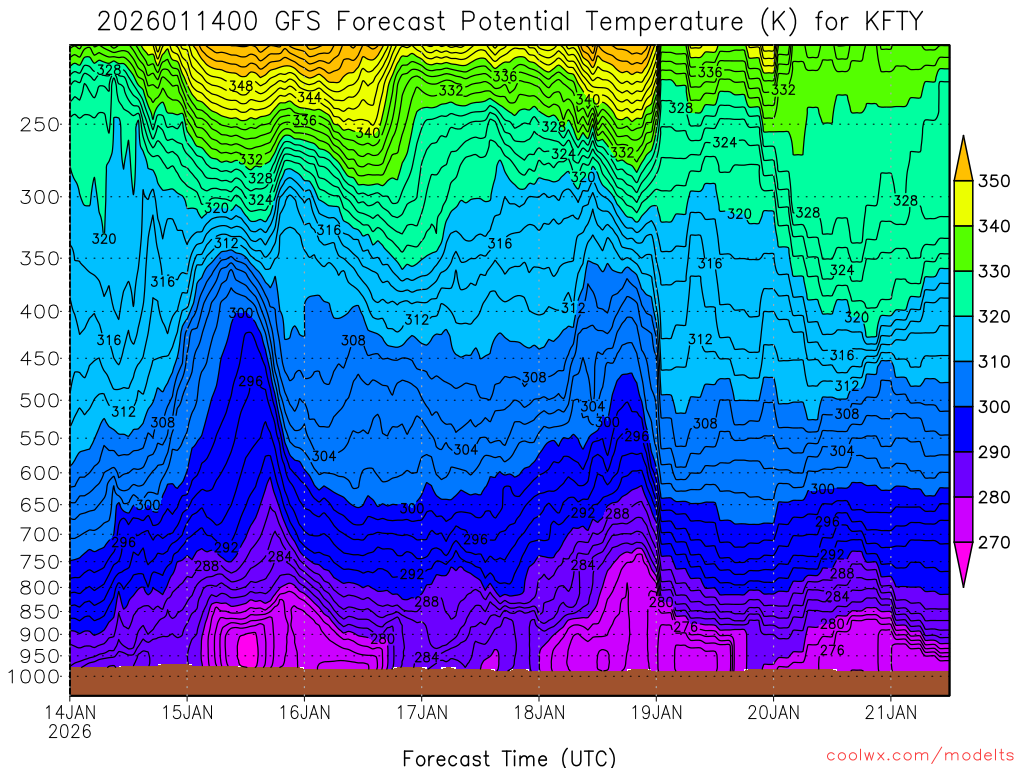Click the 290 color bar value label
The width and height of the screenshot is (1024, 768).
pos(994,451)
